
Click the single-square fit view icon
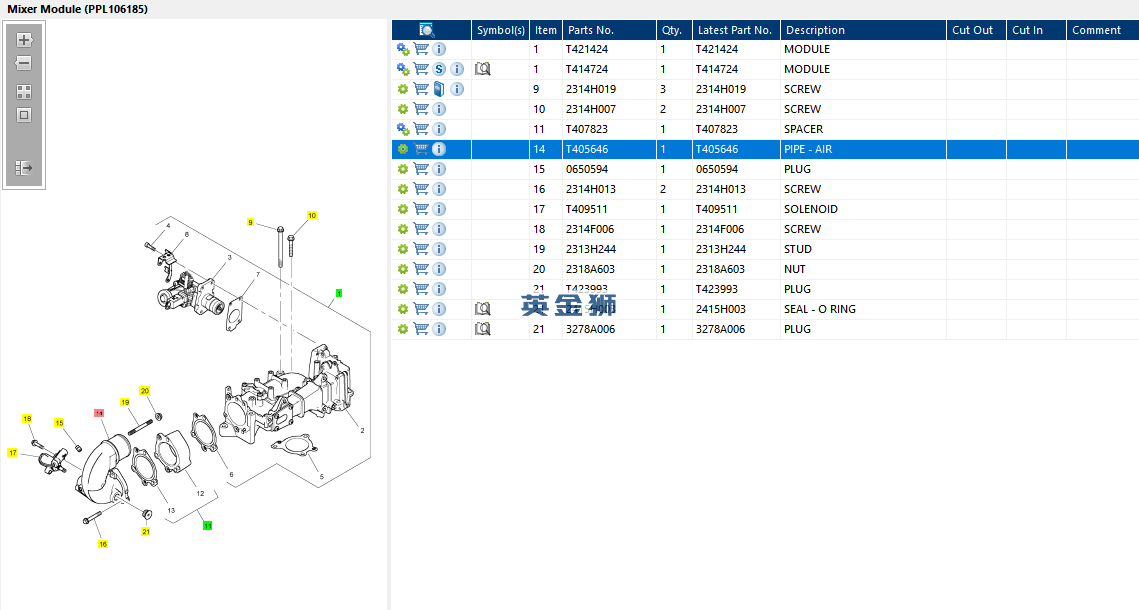click(24, 115)
